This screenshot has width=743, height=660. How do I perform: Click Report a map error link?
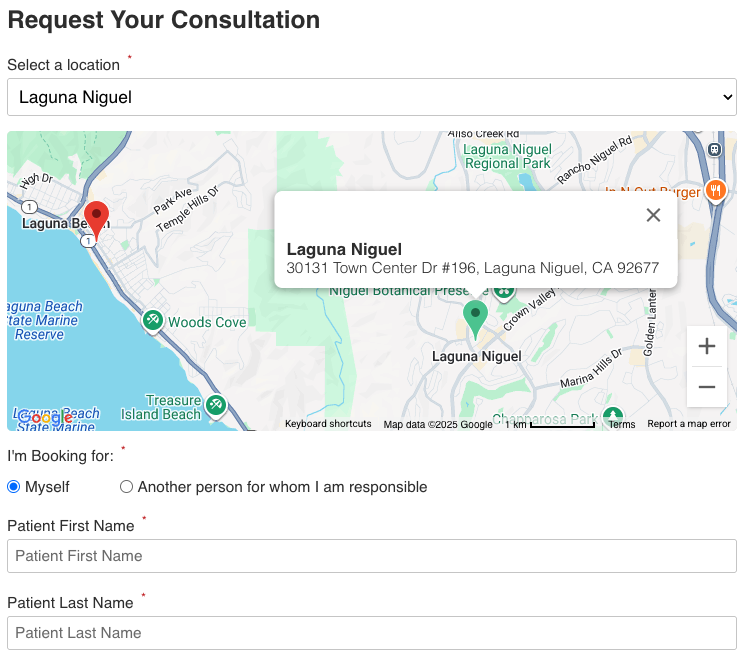point(689,424)
